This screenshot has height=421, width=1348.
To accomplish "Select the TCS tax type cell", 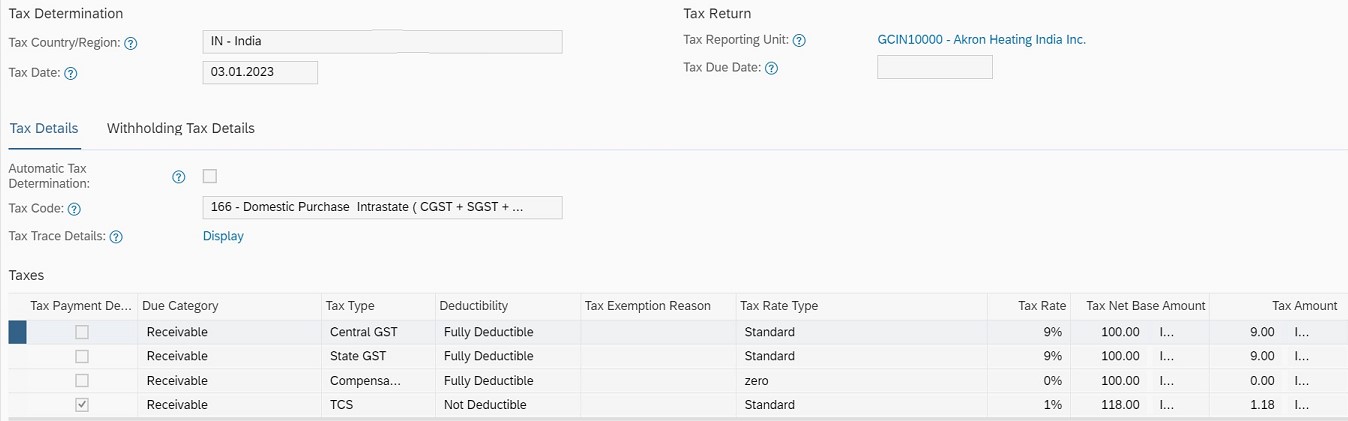I will (x=377, y=405).
